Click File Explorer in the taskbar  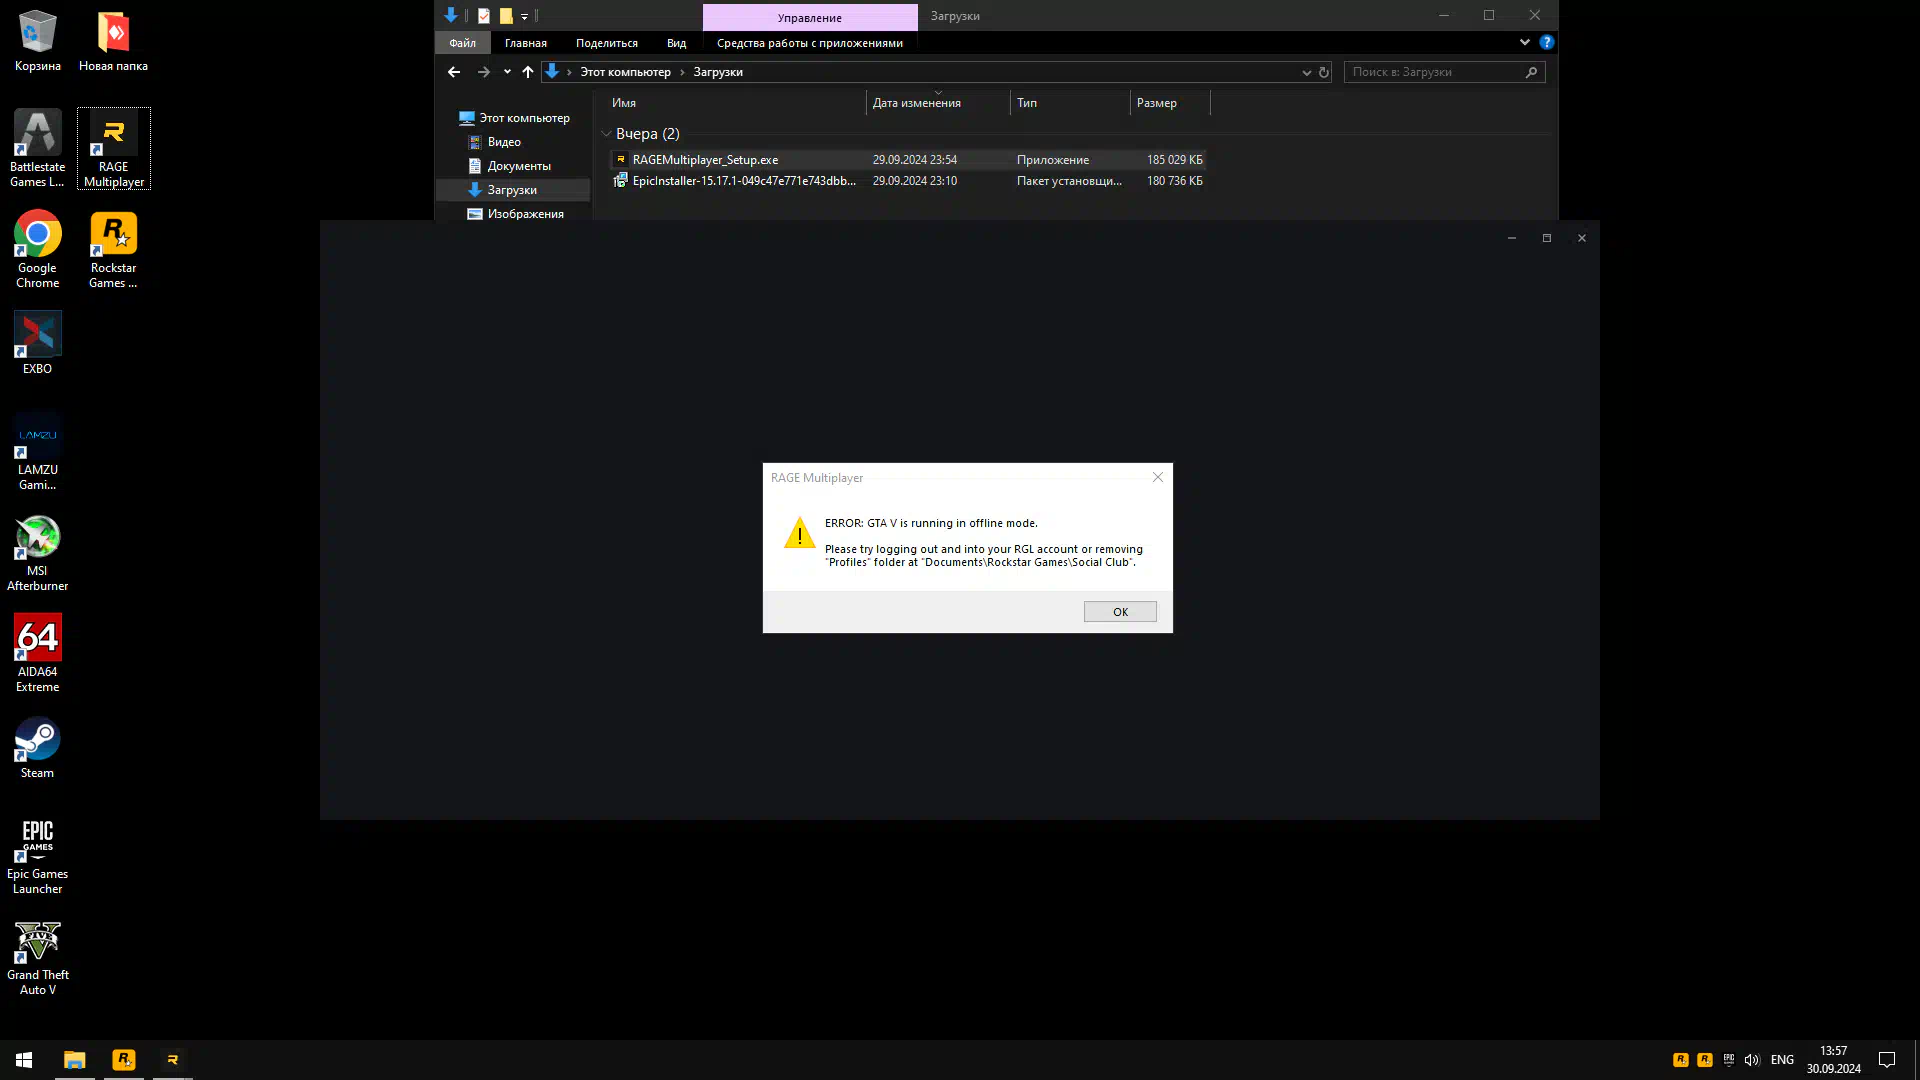click(x=75, y=1060)
